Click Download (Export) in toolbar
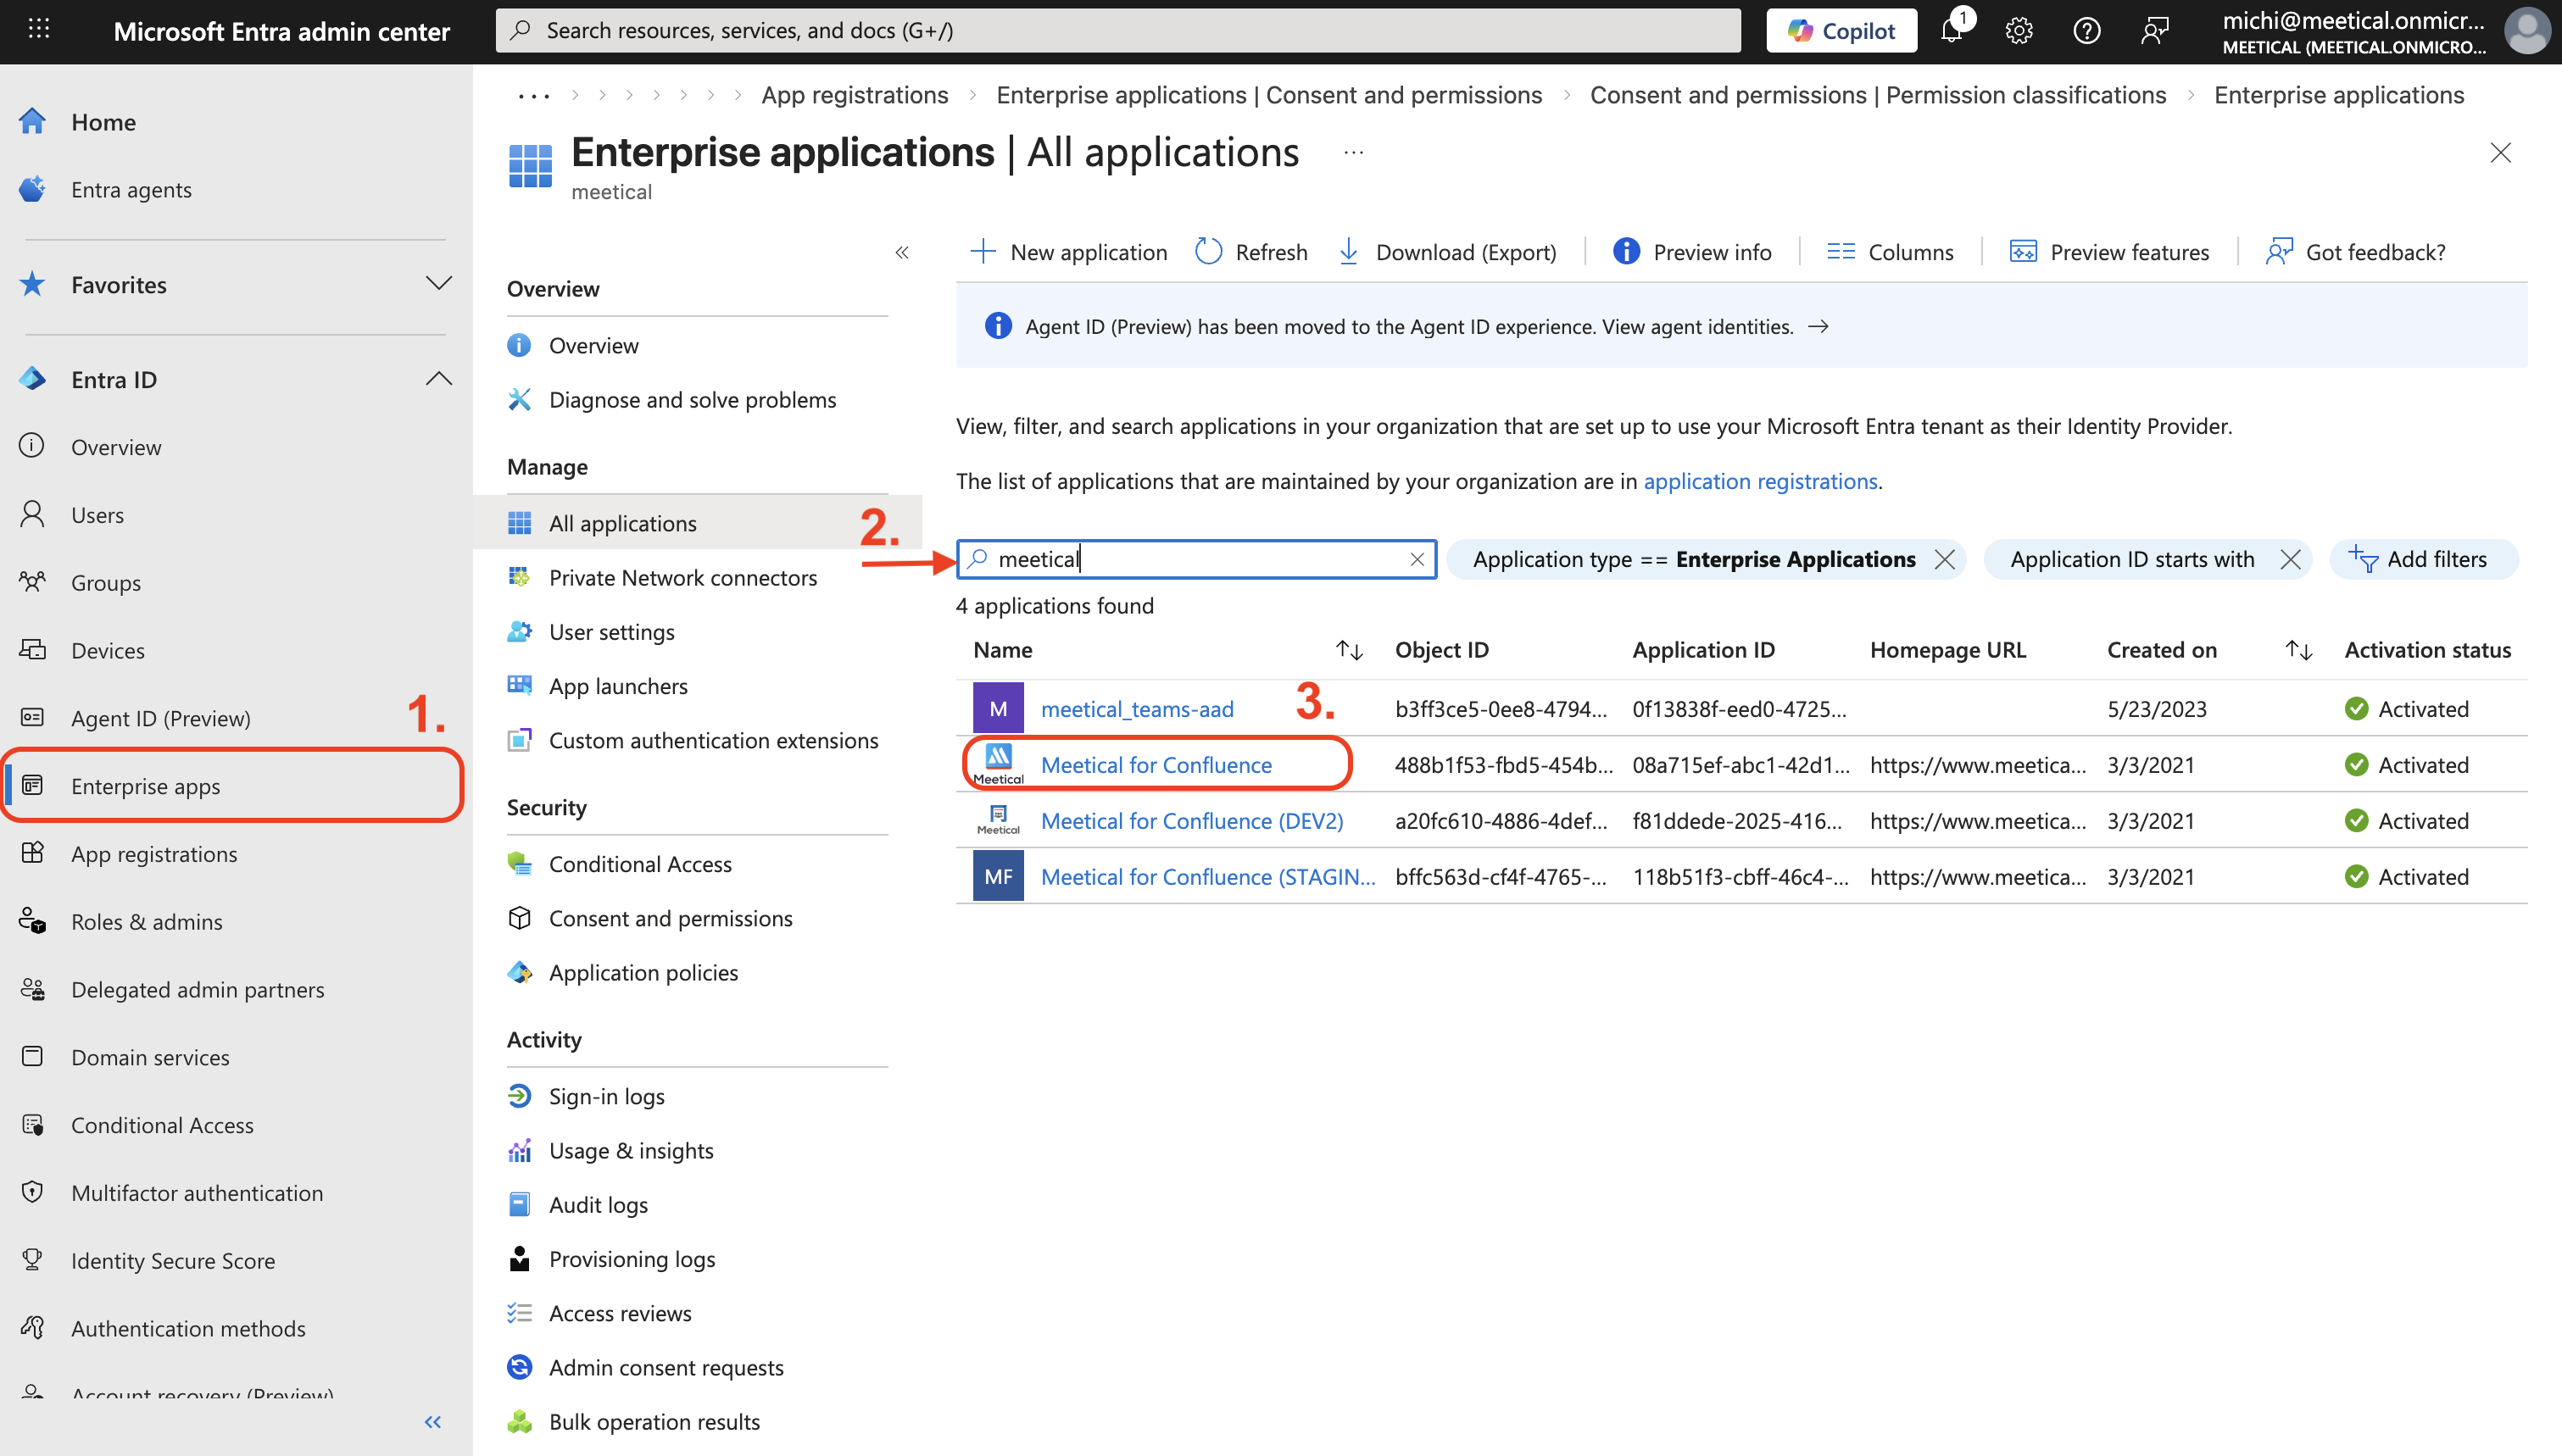The width and height of the screenshot is (2562, 1456). point(1446,251)
